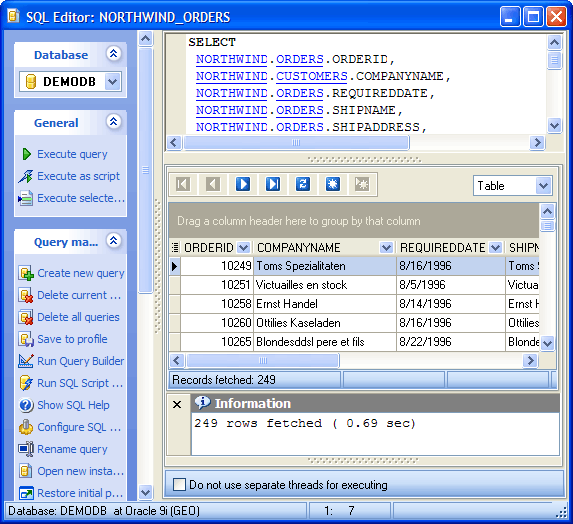Click the data grid scroll up arrow
The height and width of the screenshot is (524, 573).
(x=547, y=211)
